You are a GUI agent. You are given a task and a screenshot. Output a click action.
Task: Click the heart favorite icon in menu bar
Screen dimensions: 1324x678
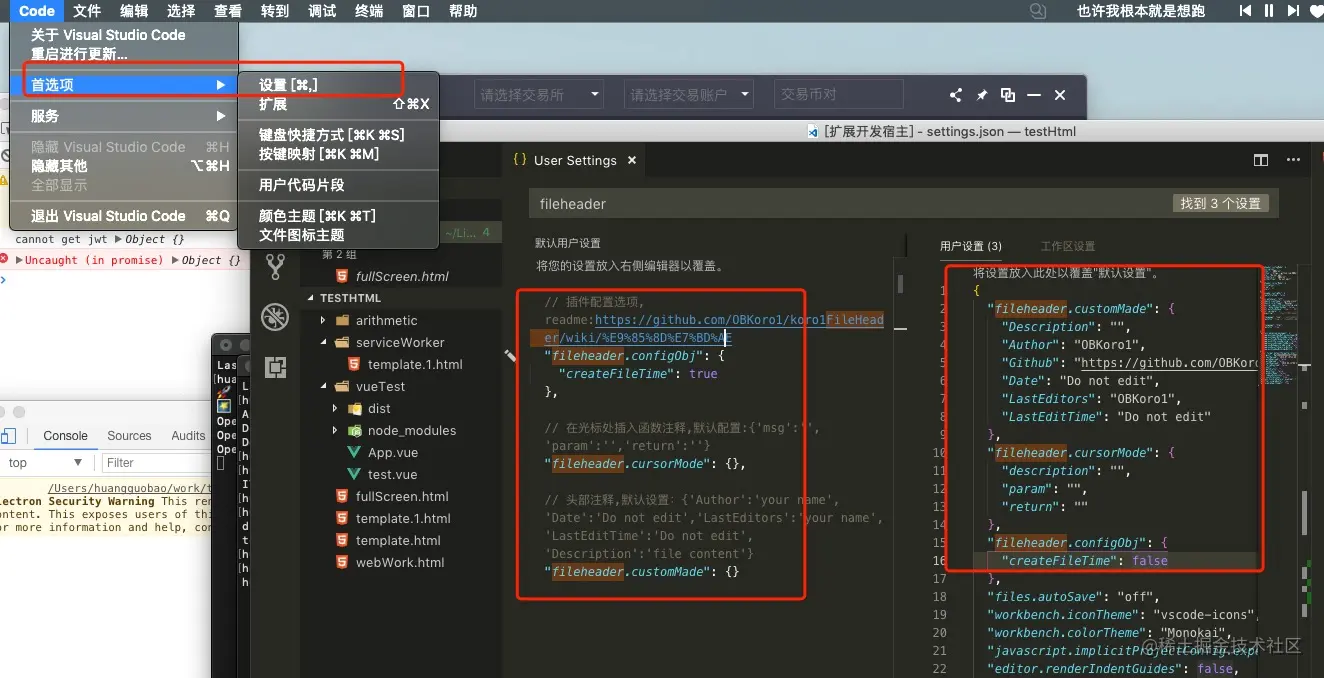tap(1317, 11)
